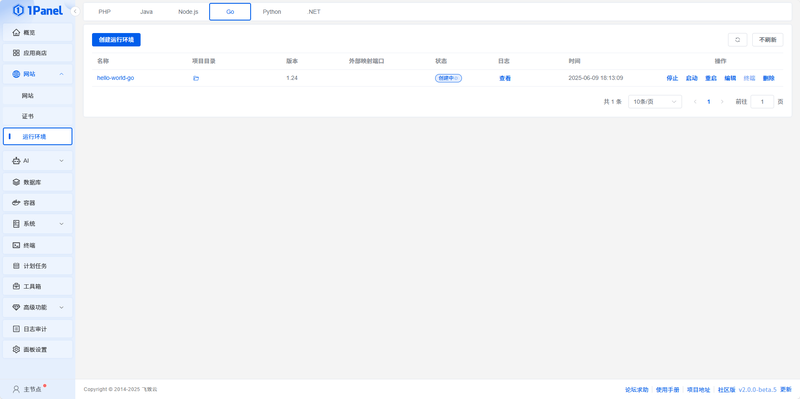Open the 概览 overview page
800x399 pixels.
pos(38,32)
